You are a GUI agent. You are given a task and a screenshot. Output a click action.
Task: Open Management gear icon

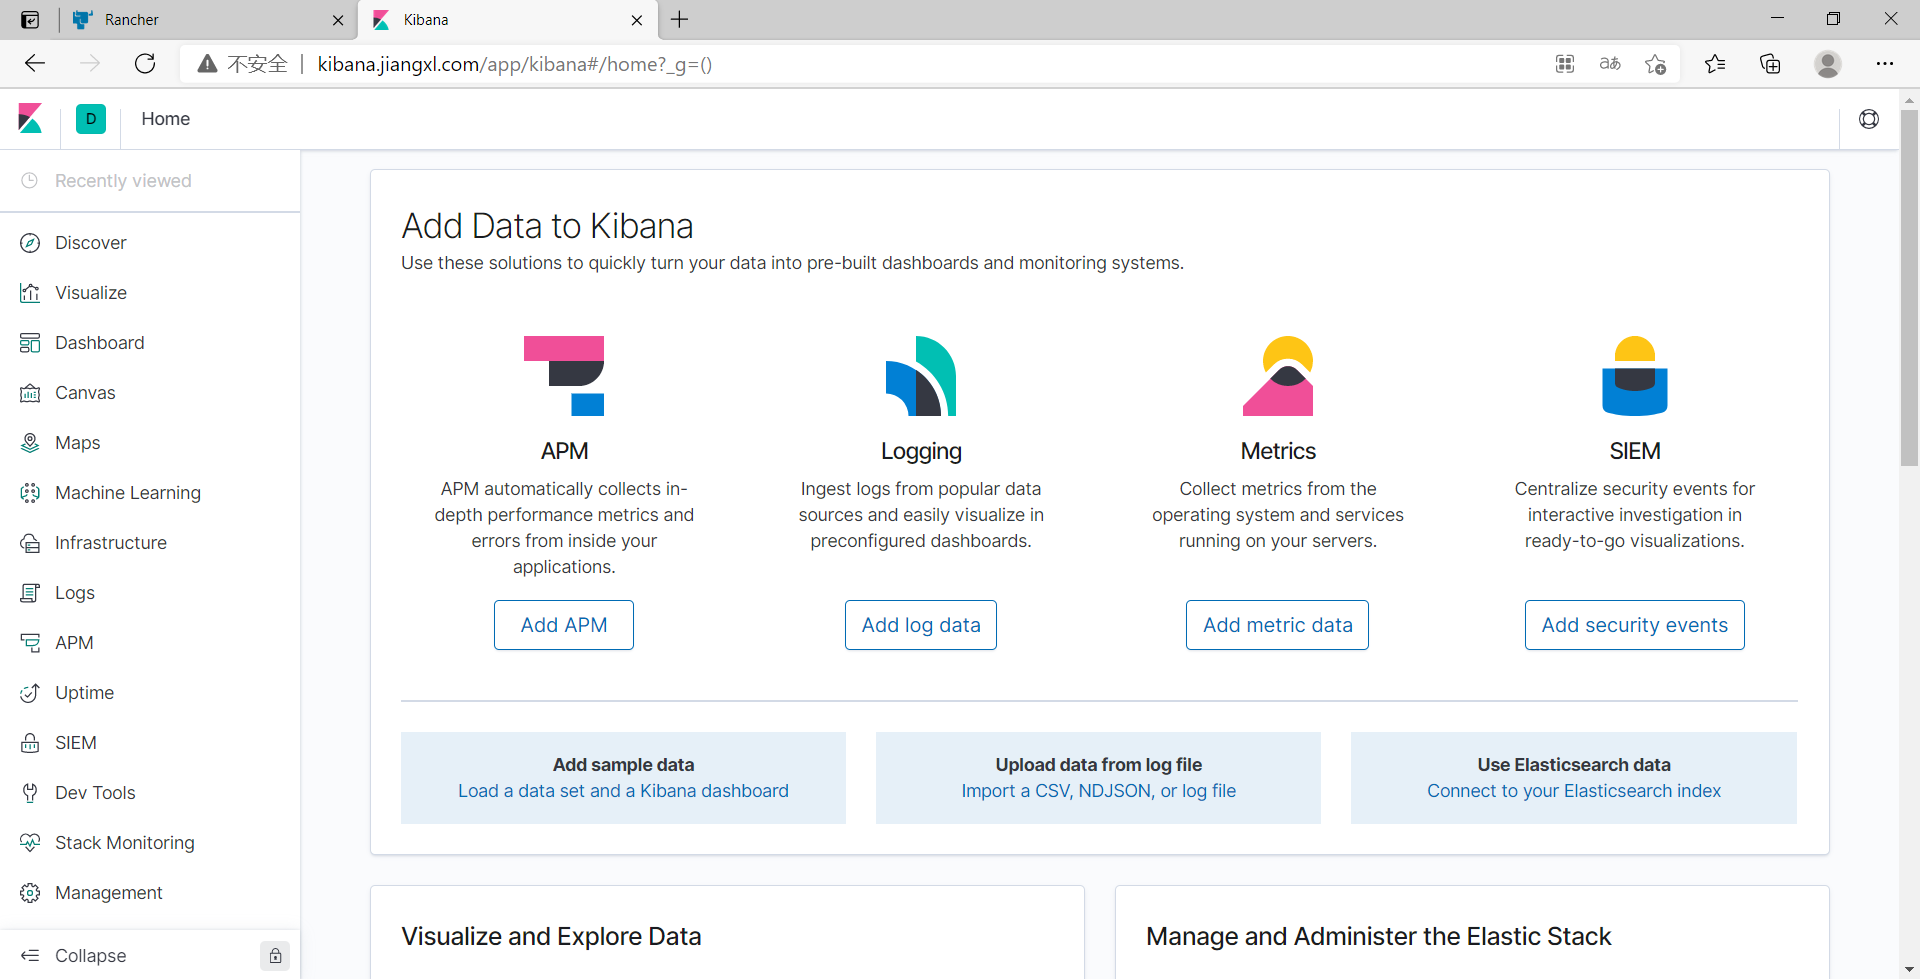[30, 893]
